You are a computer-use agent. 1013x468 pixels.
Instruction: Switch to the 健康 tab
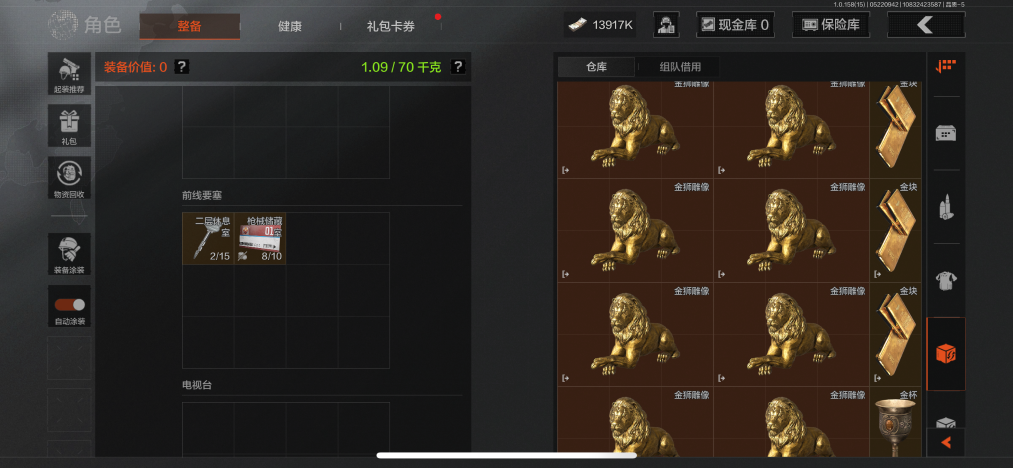click(289, 27)
